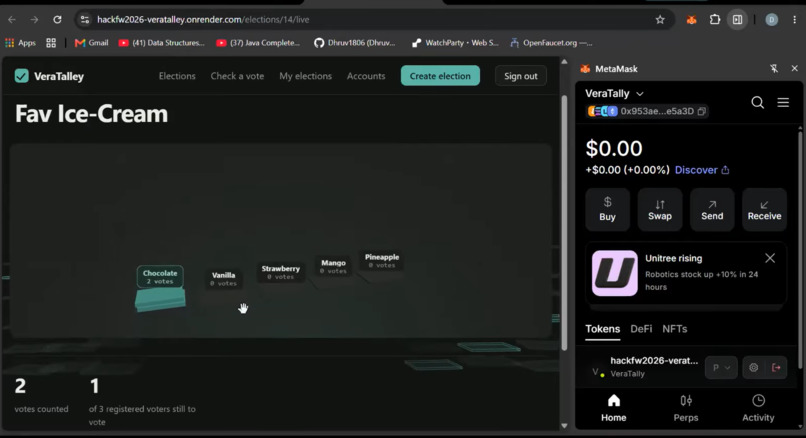Open the site info icon in address bar

85,20
